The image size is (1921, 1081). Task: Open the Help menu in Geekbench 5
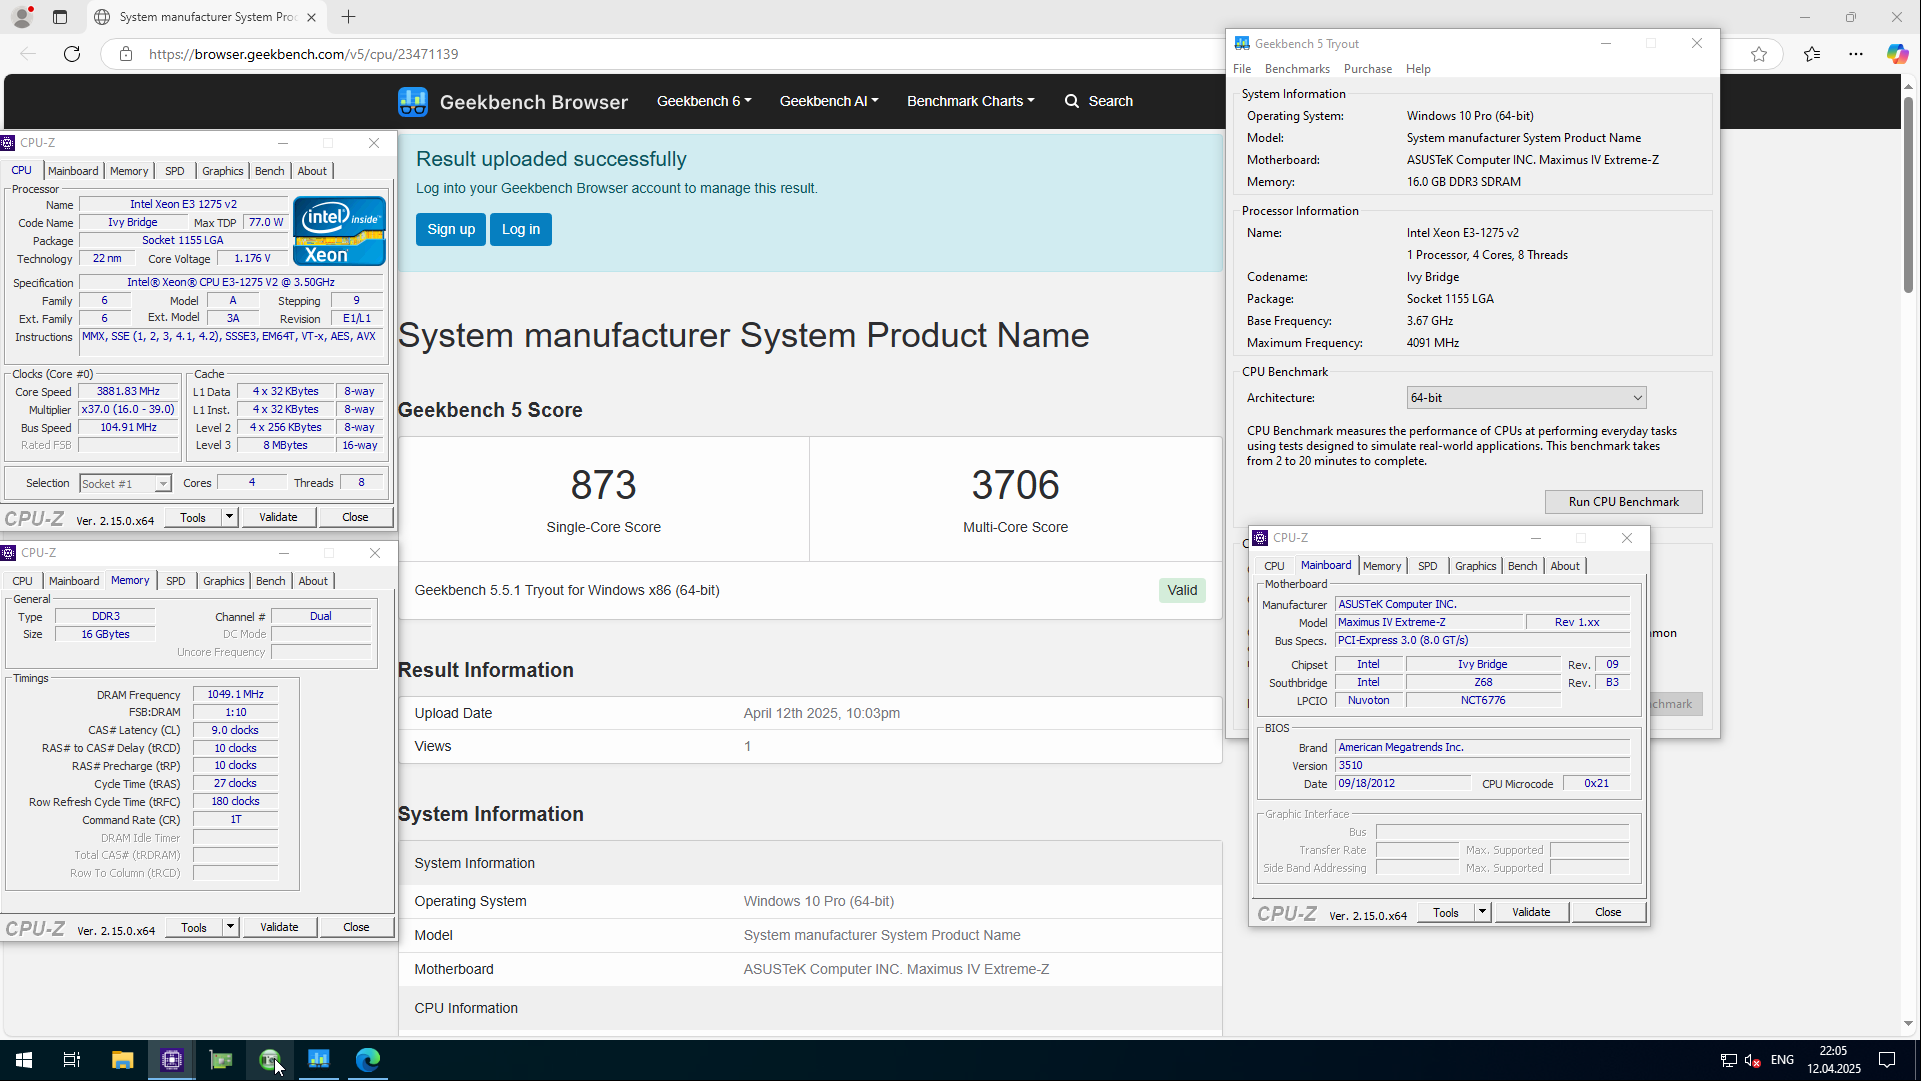point(1418,69)
